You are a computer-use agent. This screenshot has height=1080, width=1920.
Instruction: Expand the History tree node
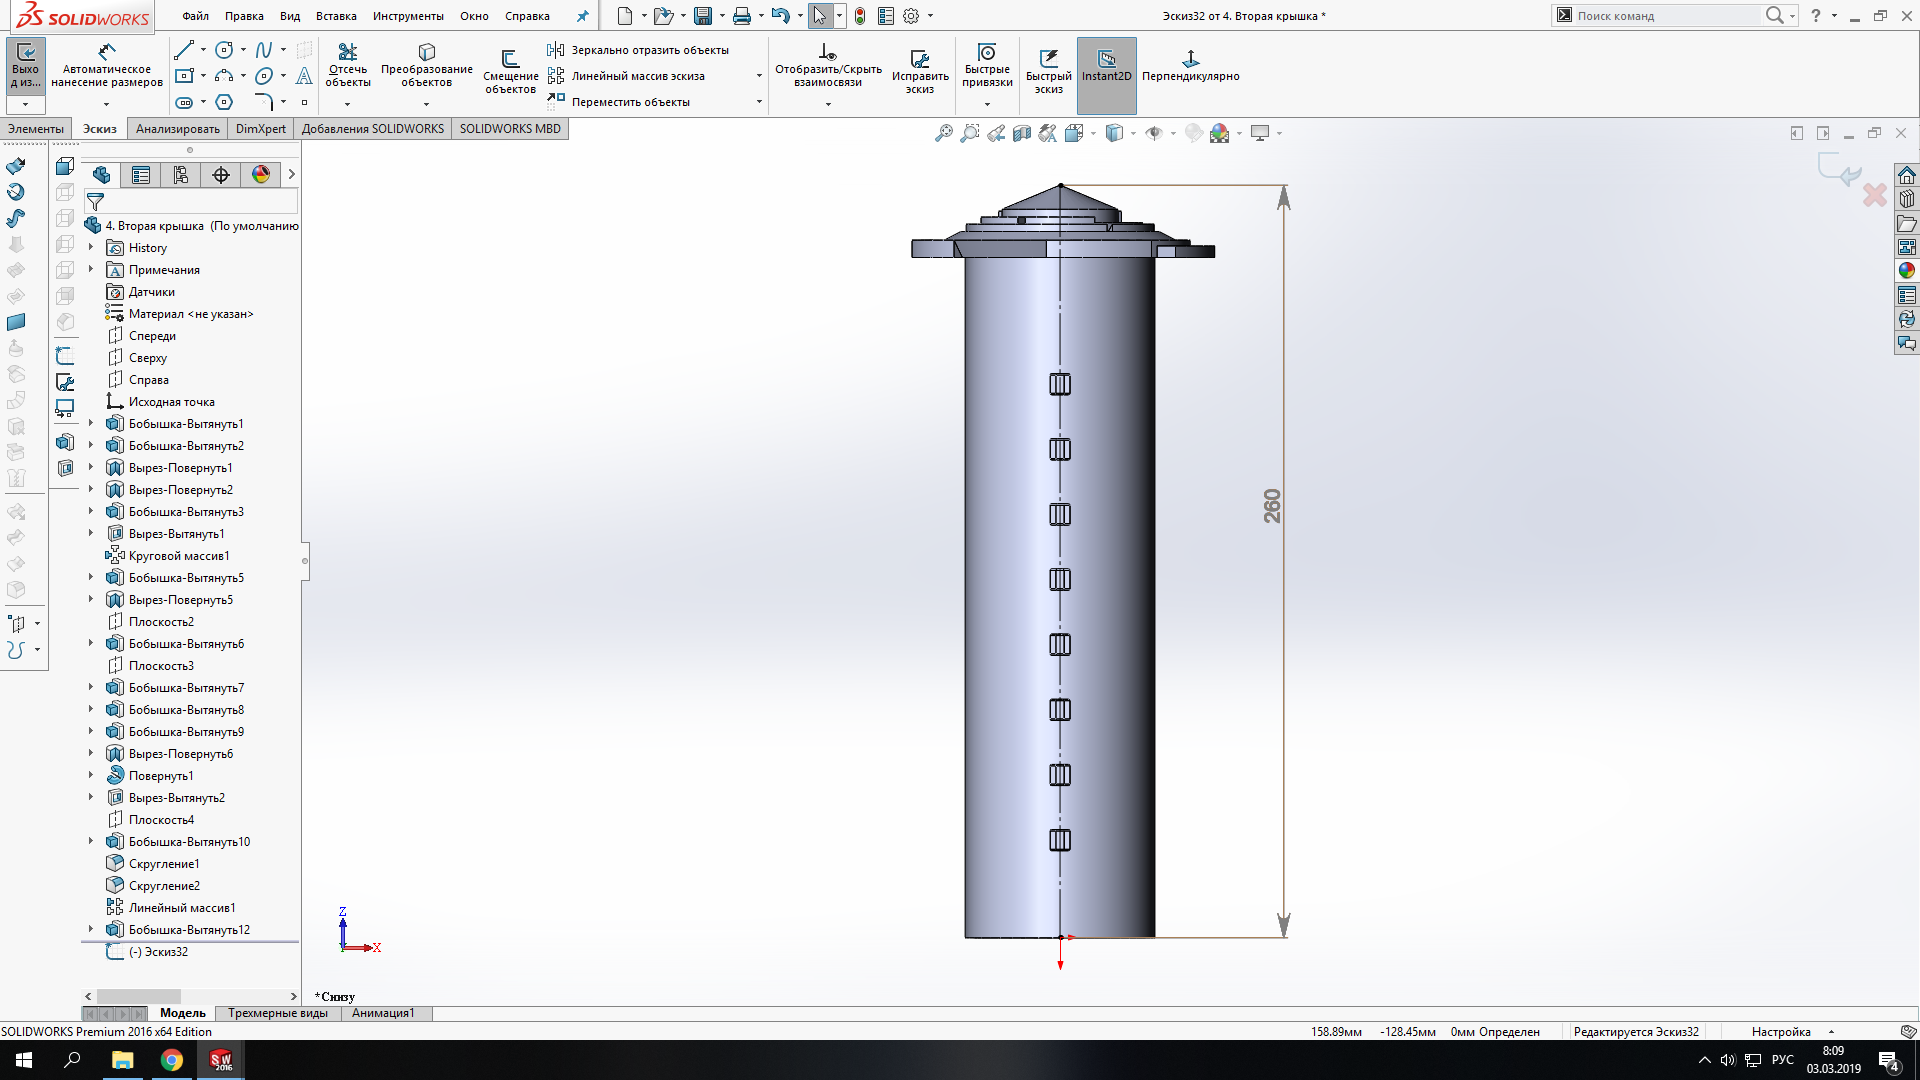(x=91, y=247)
